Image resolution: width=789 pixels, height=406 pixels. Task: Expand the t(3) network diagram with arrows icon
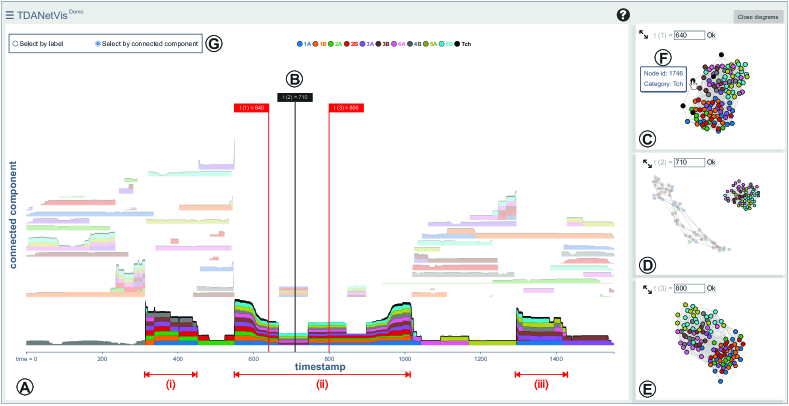pos(648,289)
